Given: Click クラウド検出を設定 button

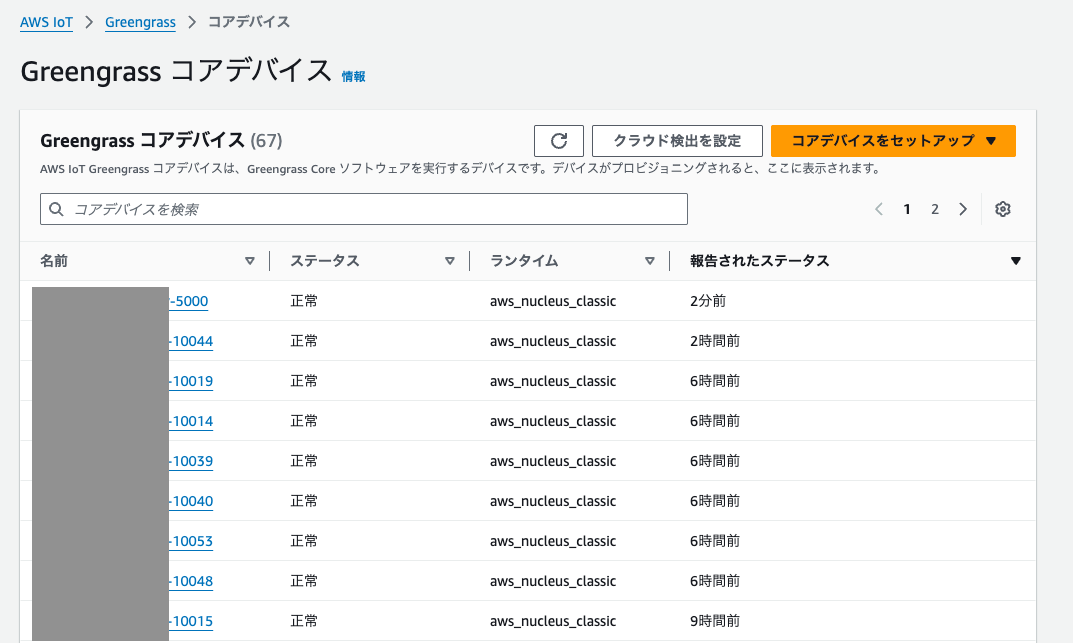Looking at the screenshot, I should pos(677,141).
